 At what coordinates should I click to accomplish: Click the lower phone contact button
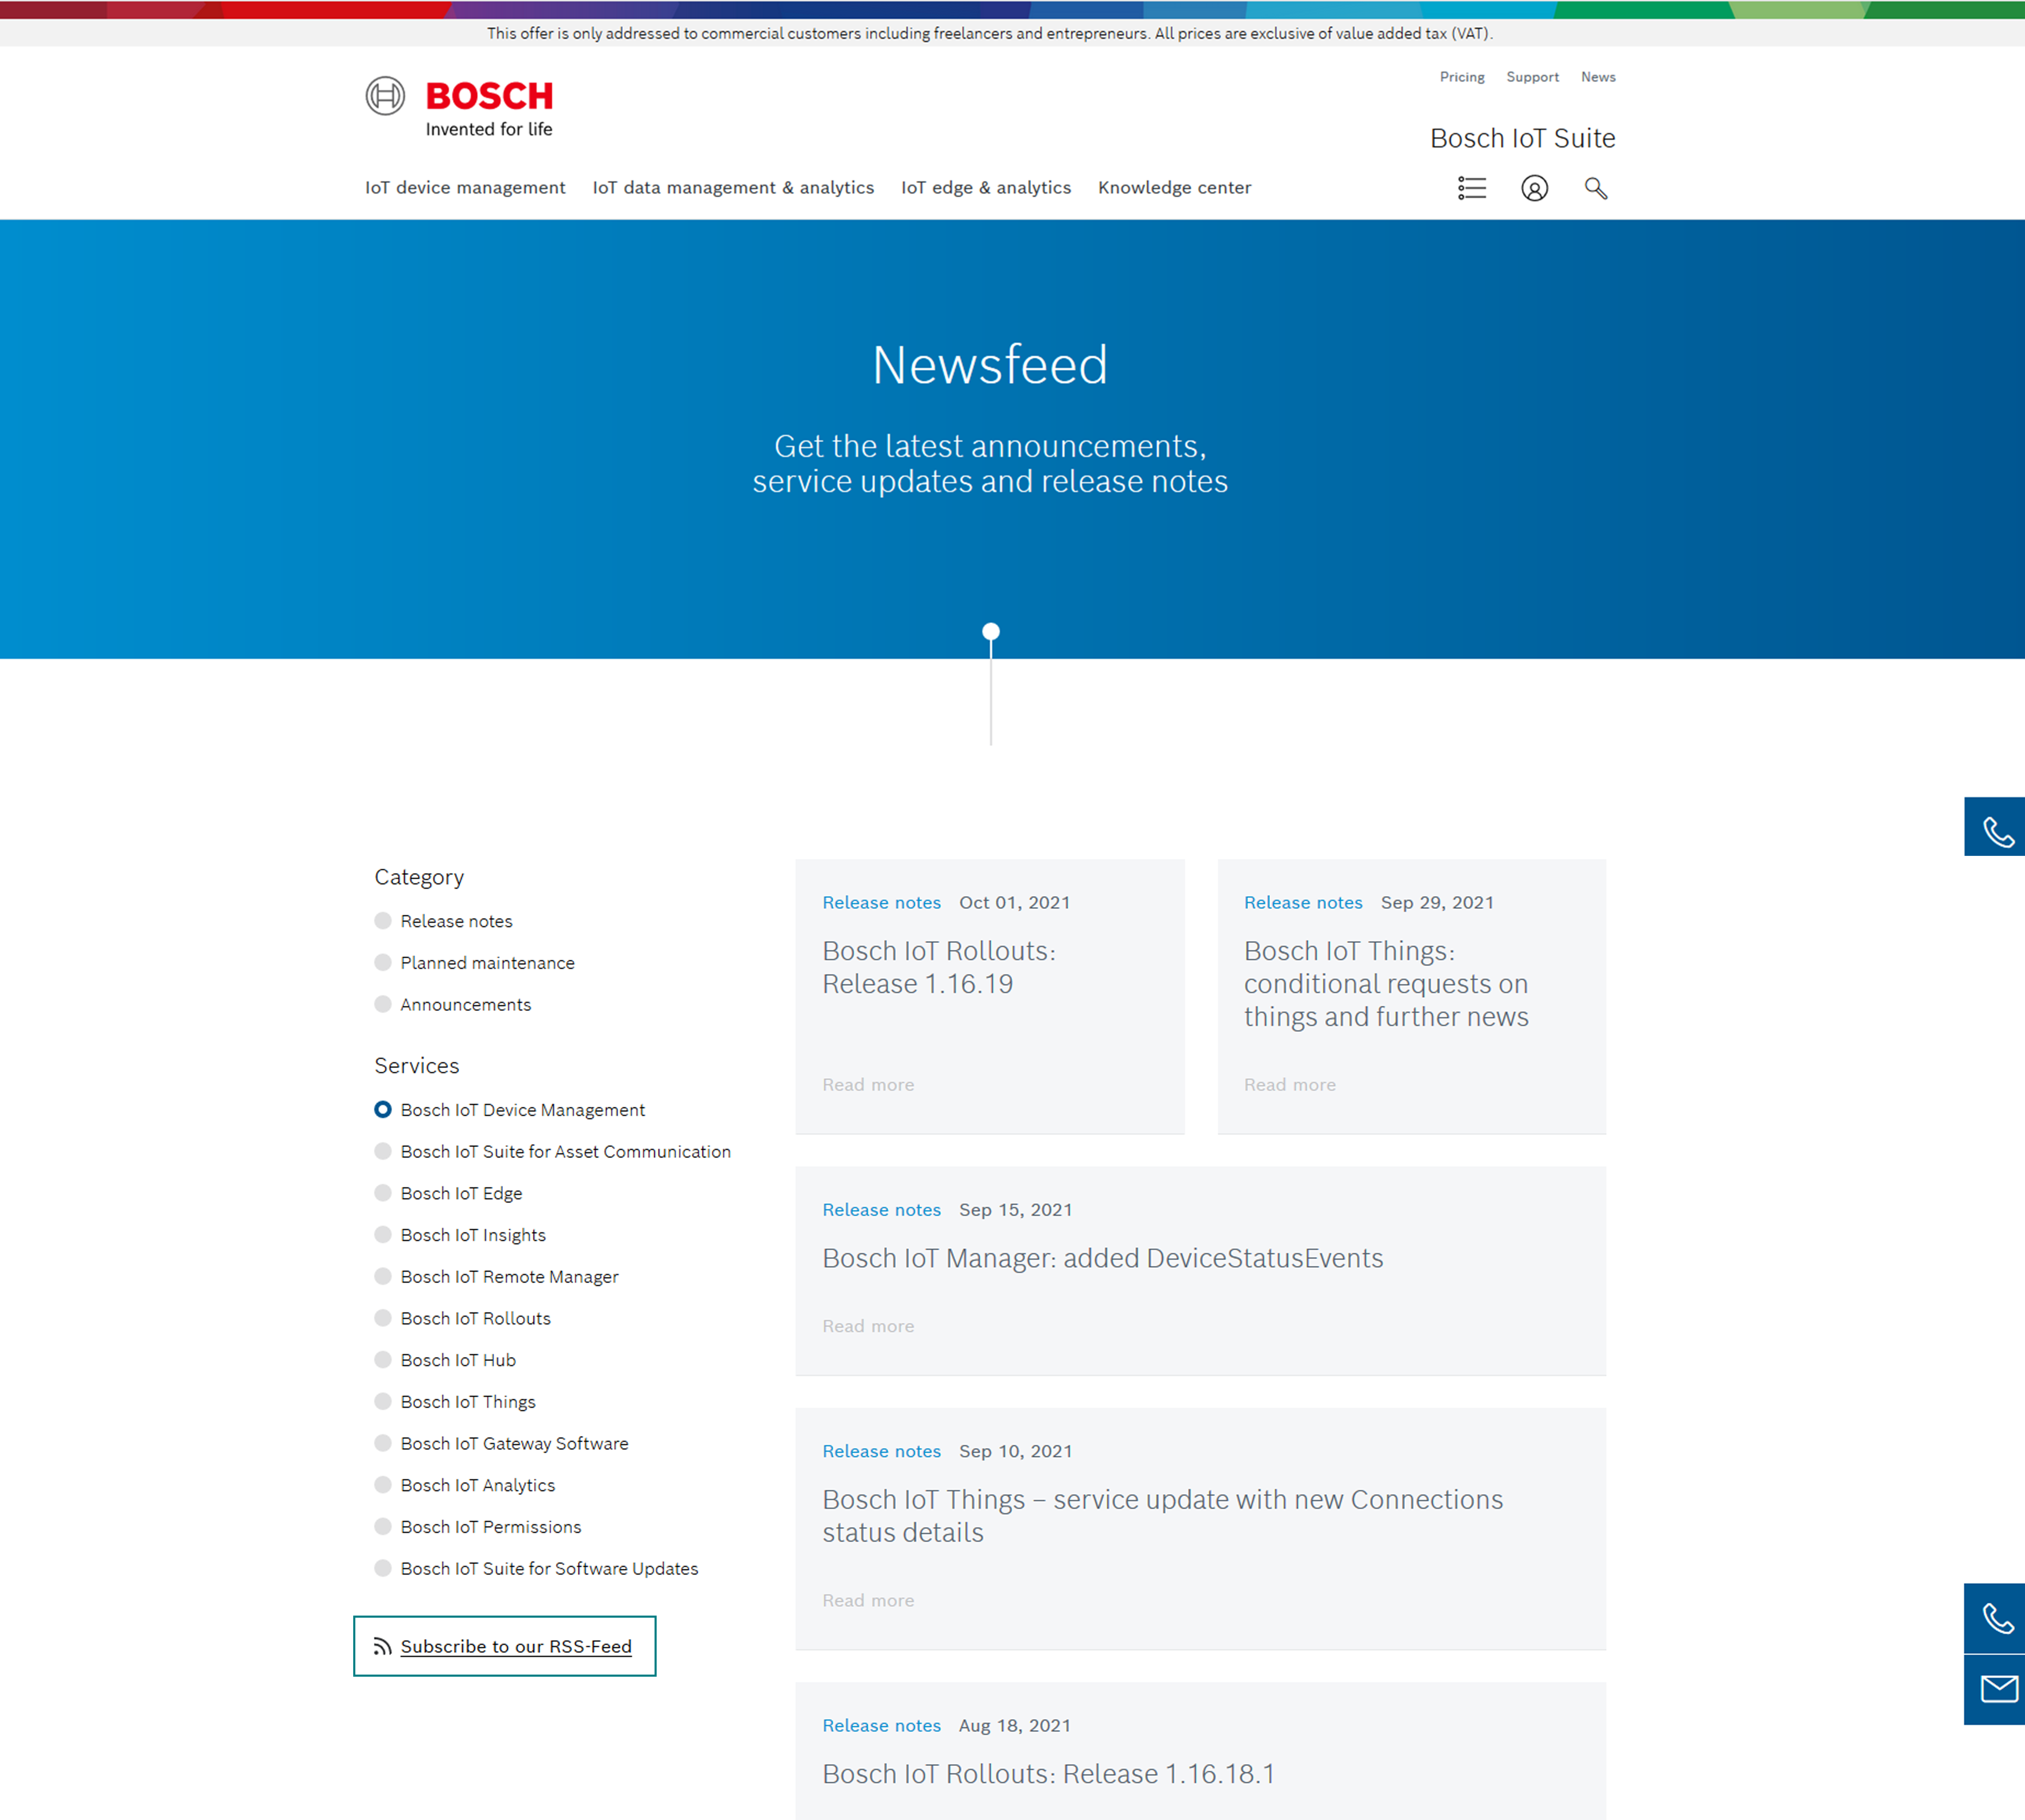(x=1995, y=1618)
